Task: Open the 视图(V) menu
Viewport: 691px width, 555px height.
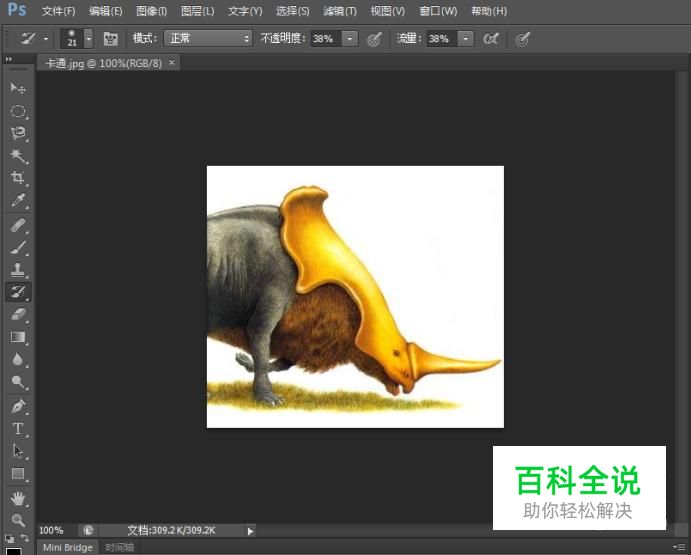Action: [x=387, y=11]
